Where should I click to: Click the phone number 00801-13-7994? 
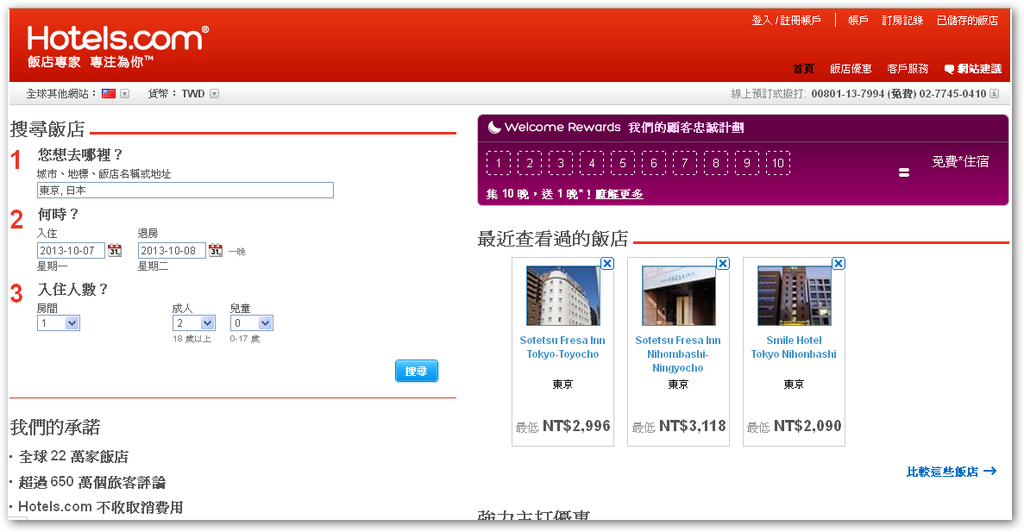click(848, 93)
